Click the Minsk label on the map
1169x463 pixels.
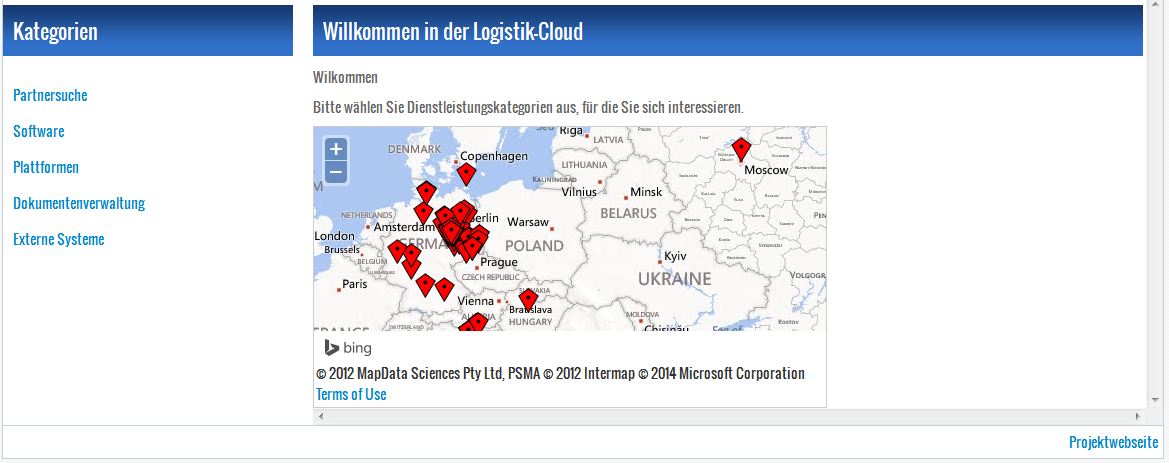click(646, 192)
